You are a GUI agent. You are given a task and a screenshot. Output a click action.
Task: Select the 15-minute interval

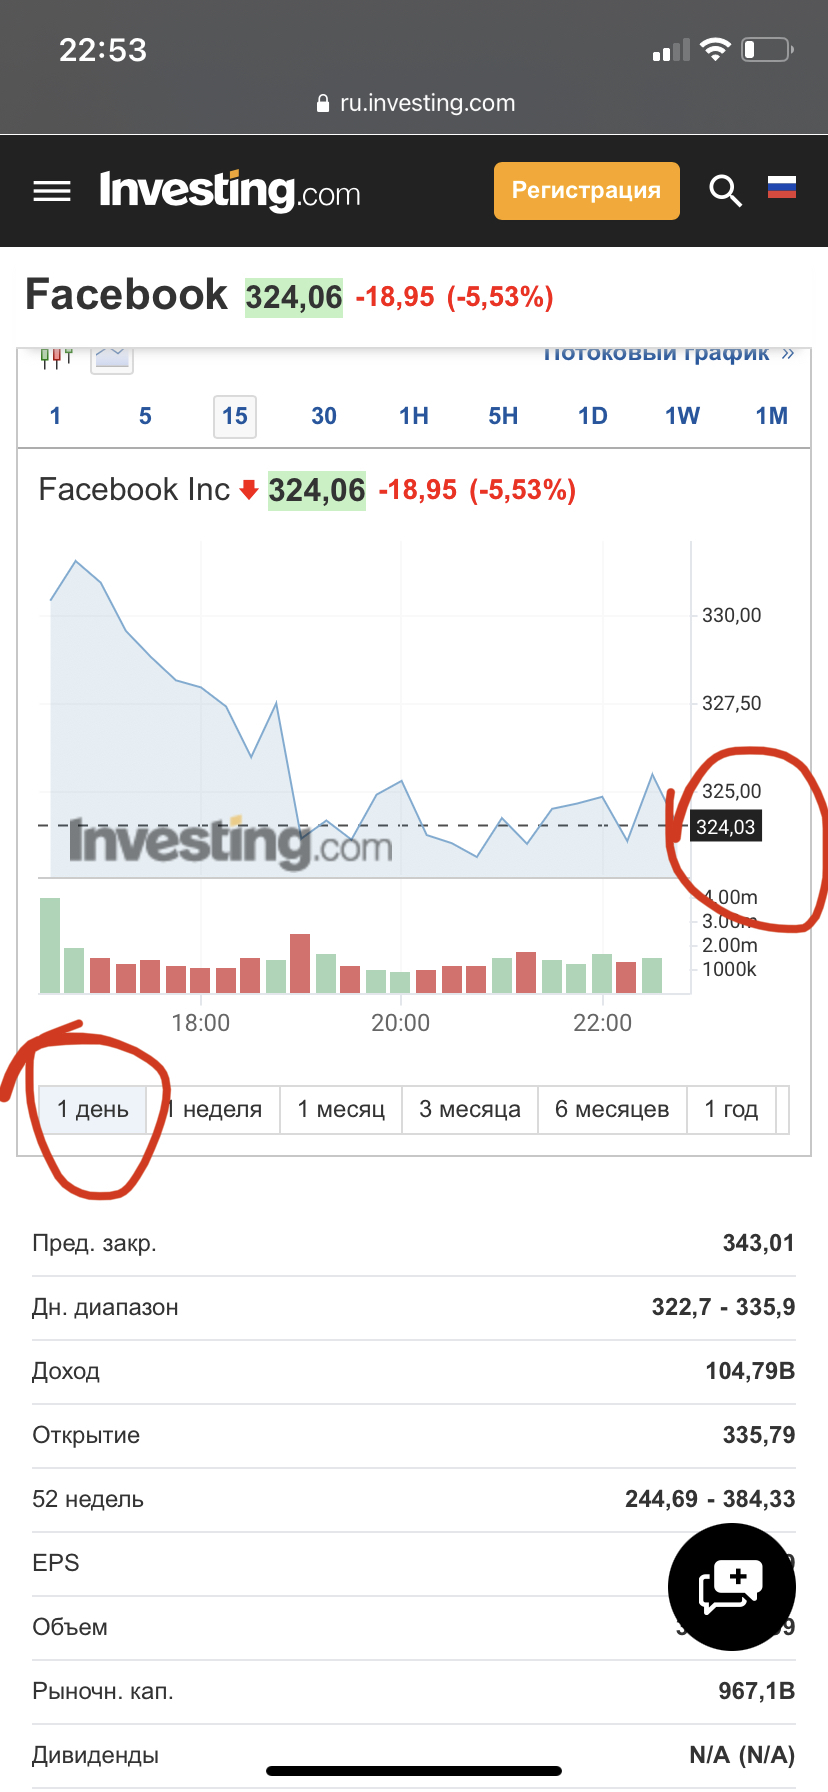(x=235, y=416)
